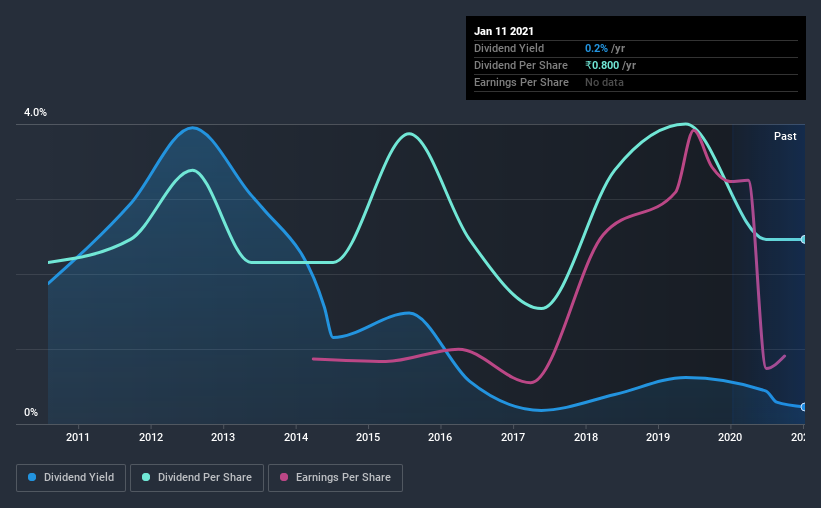Click the Jan 11 2021 tooltip date
Viewport: 821px width, 508px height.
(504, 31)
